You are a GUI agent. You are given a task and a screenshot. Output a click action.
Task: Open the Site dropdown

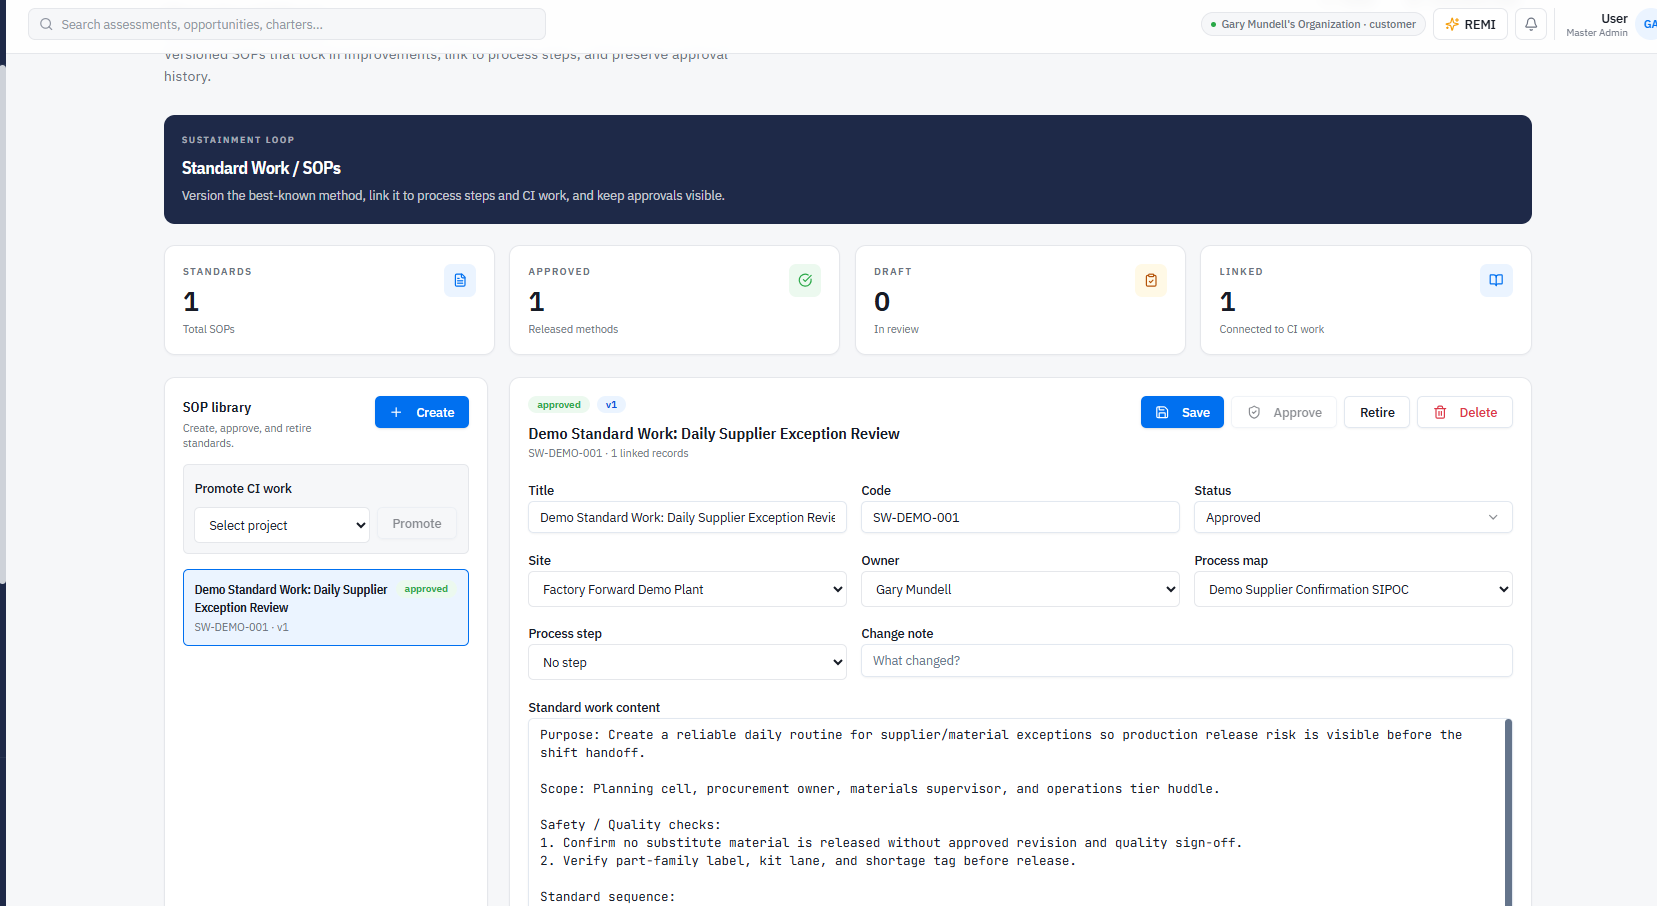click(x=687, y=589)
